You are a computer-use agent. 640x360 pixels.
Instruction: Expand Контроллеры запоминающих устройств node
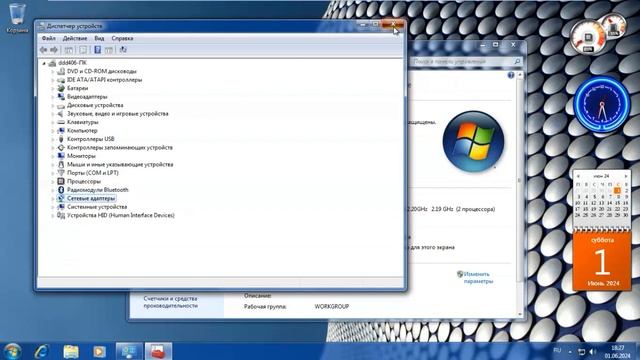(x=53, y=148)
